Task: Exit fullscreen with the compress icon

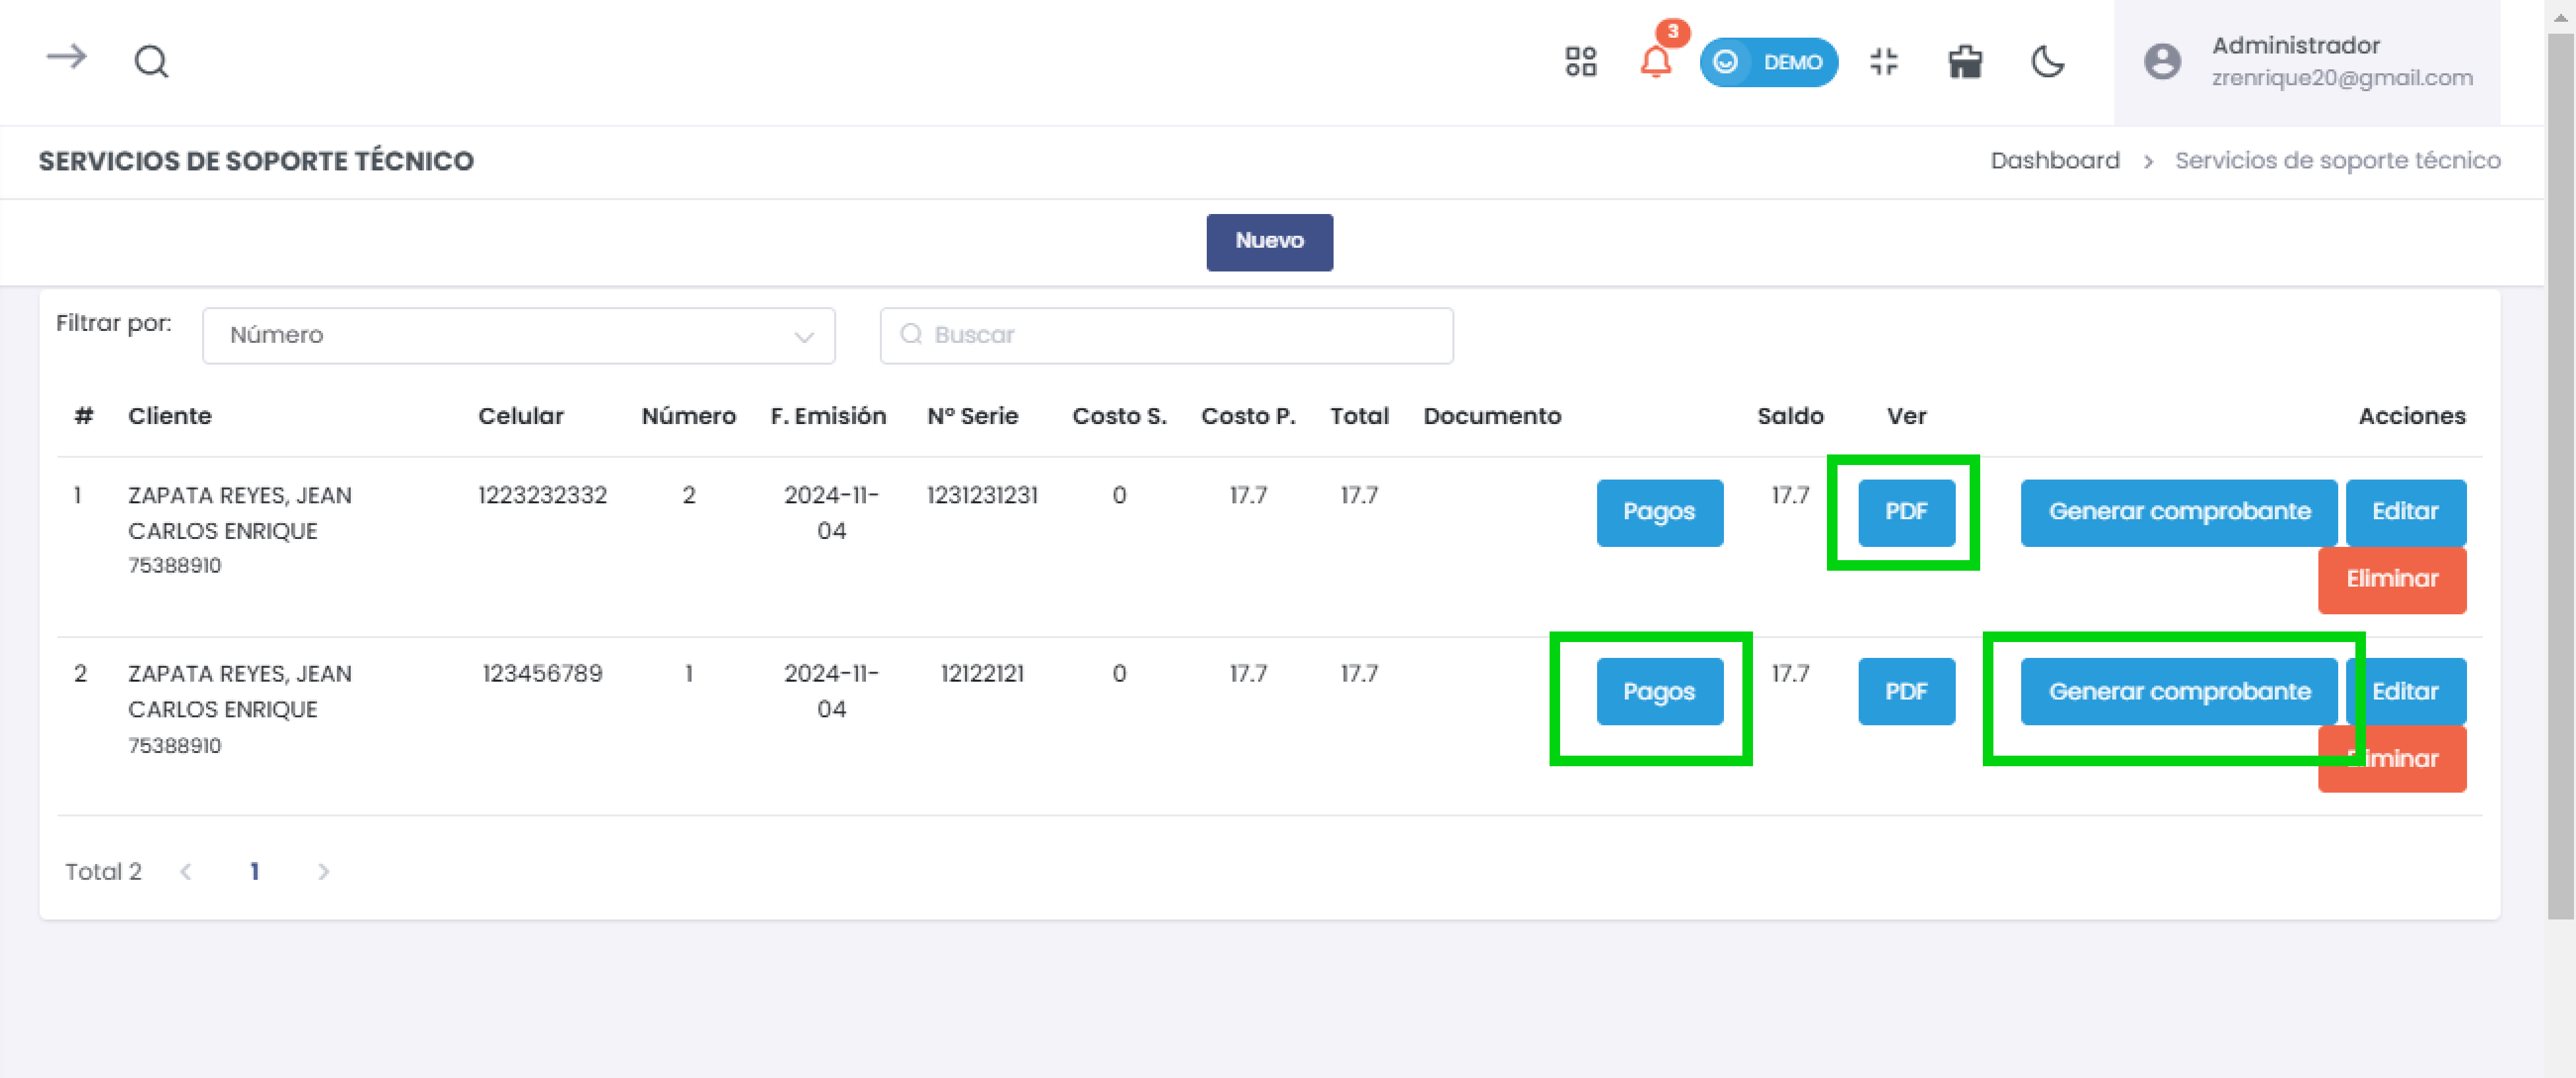Action: point(1884,62)
